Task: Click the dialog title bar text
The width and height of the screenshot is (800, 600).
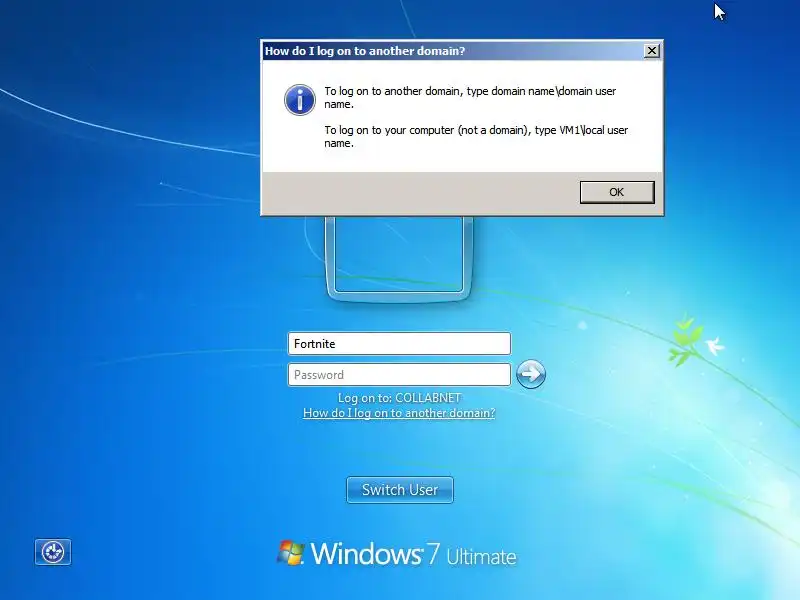Action: [365, 51]
